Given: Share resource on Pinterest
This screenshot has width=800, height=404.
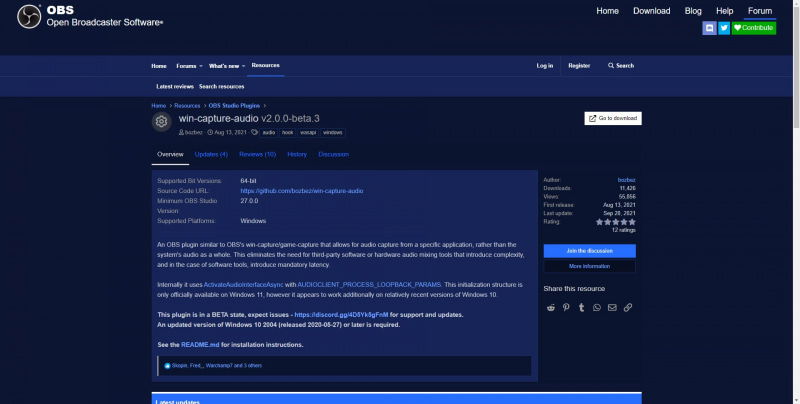Looking at the screenshot, I should (x=566, y=307).
